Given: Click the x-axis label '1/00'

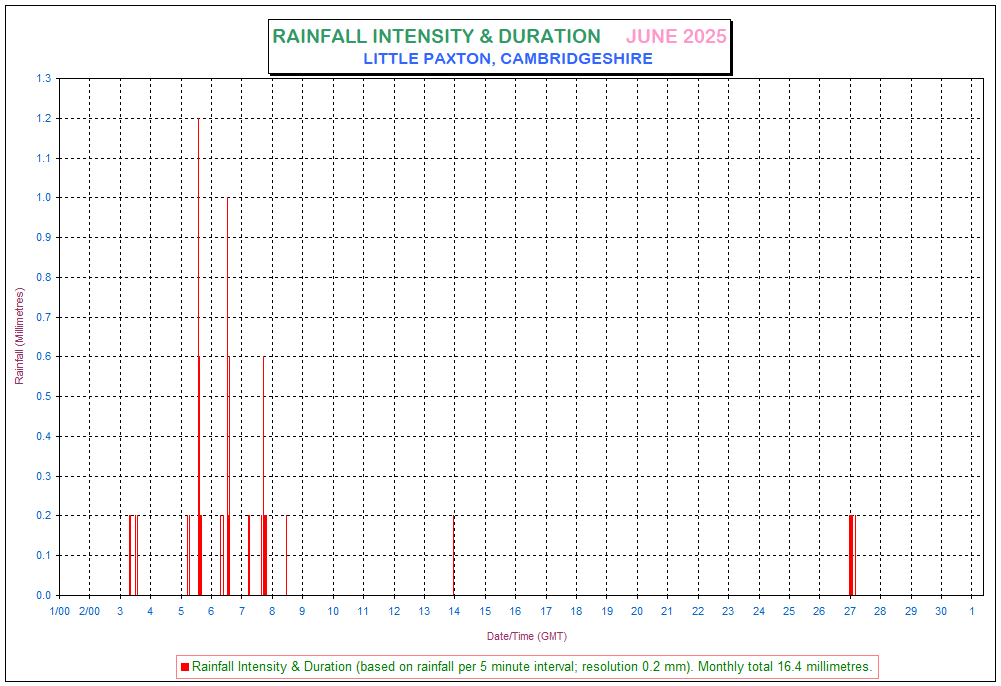Looking at the screenshot, I should click(59, 611).
